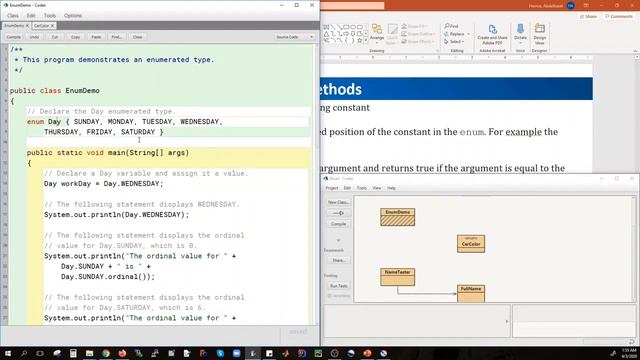Click the Close button in editor toolbar
Image resolution: width=640 pixels, height=360 pixels.
pyautogui.click(x=137, y=37)
